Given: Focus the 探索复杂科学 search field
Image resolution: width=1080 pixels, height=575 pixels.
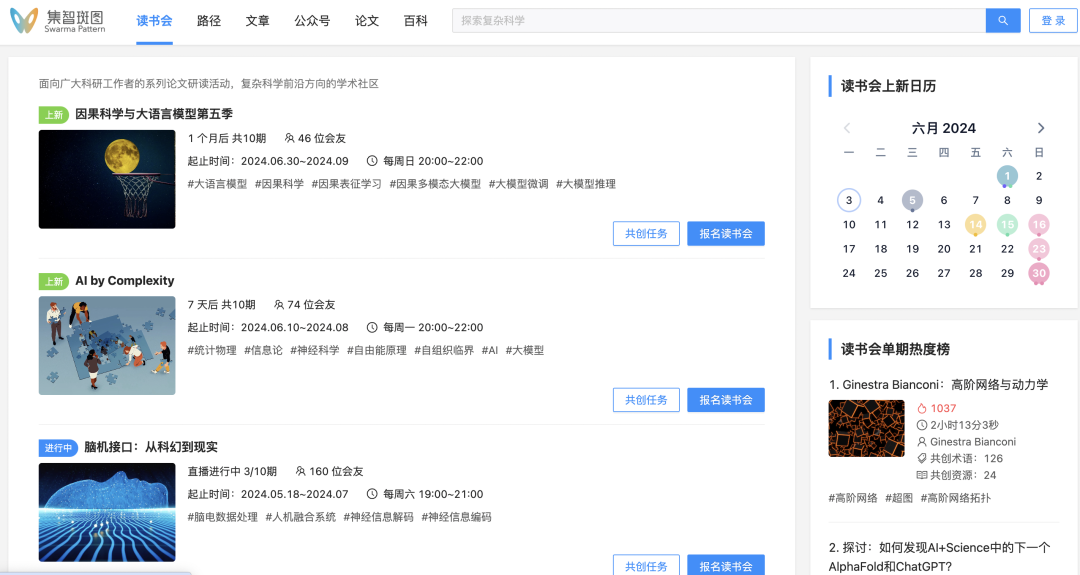Looking at the screenshot, I should [x=718, y=21].
